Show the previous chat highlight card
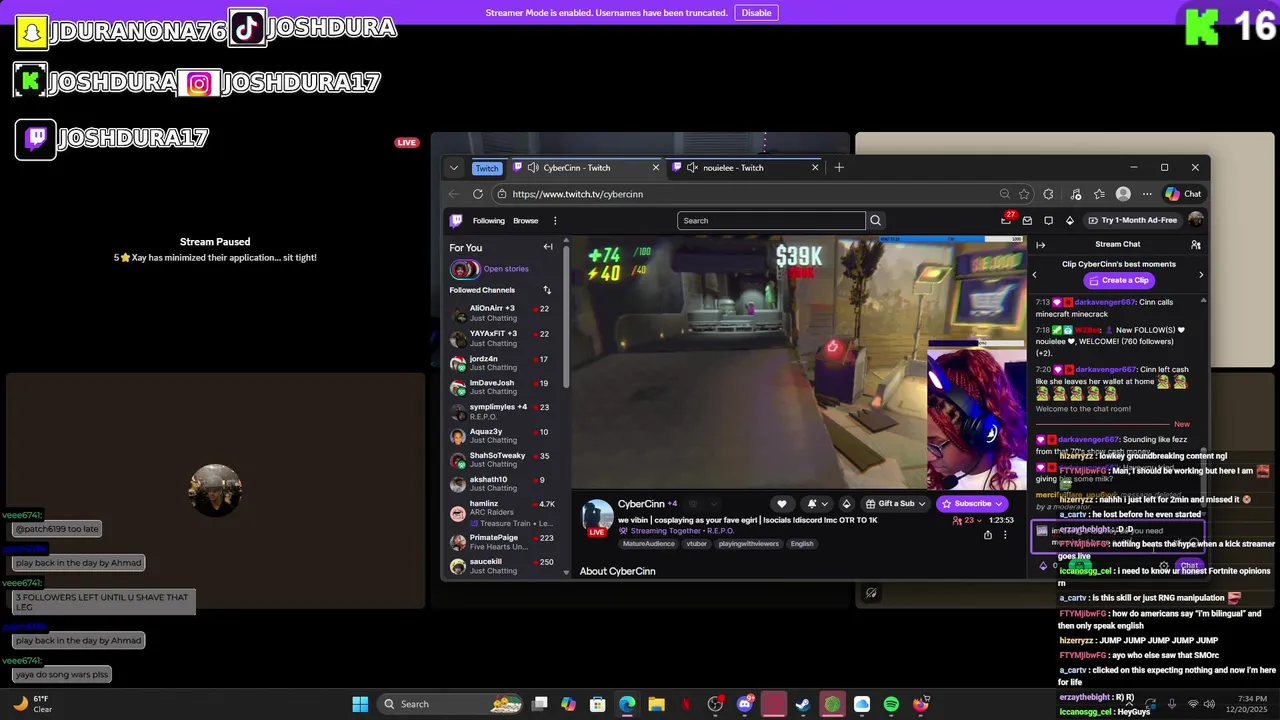The width and height of the screenshot is (1280, 720). pyautogui.click(x=1035, y=274)
